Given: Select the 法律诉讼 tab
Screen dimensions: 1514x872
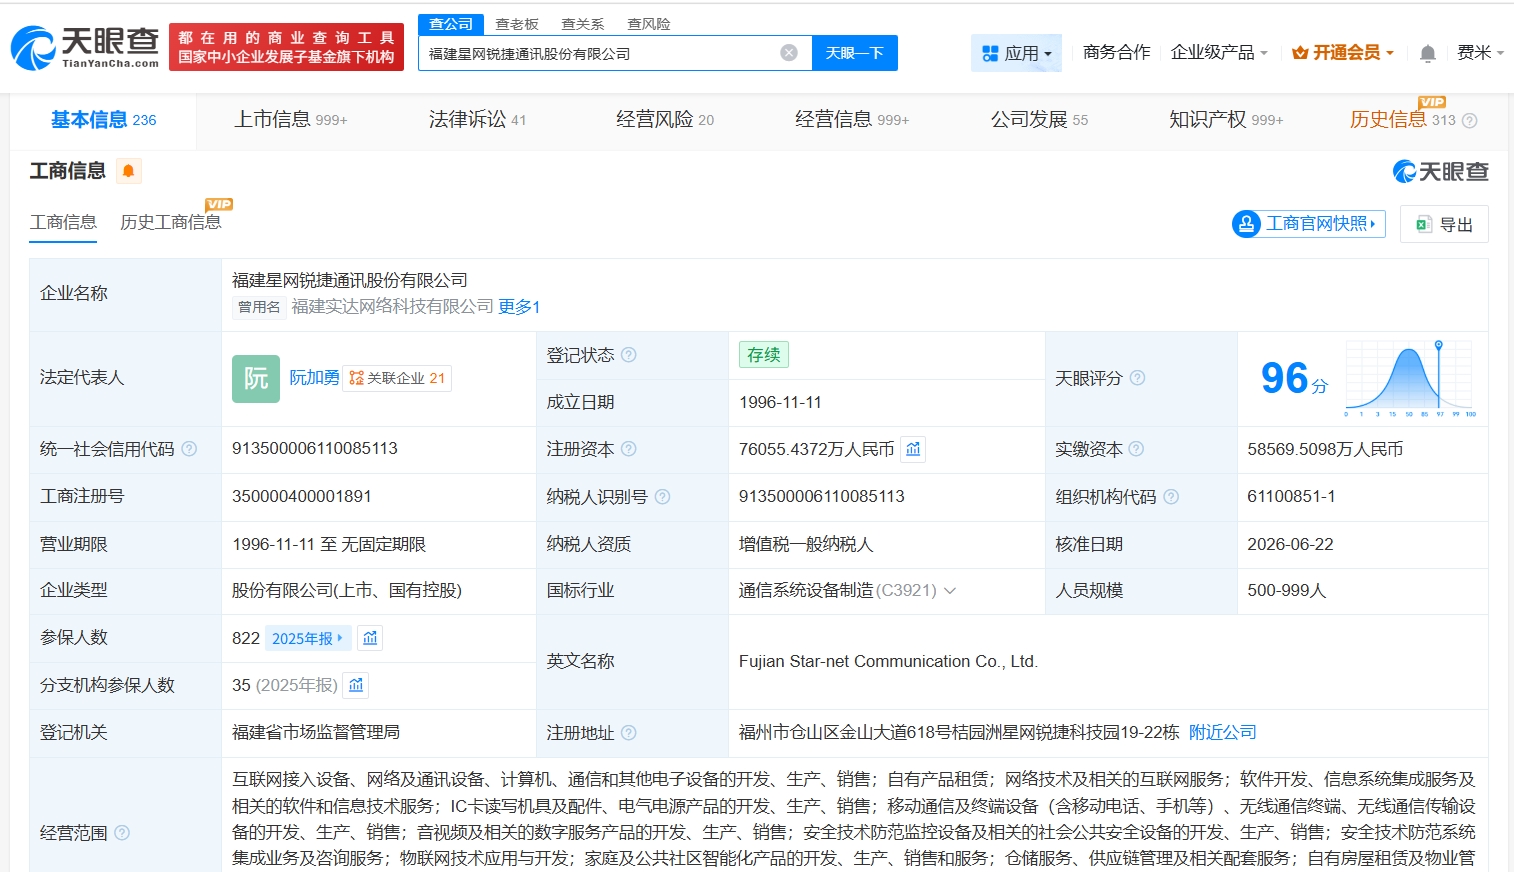Looking at the screenshot, I should [477, 120].
